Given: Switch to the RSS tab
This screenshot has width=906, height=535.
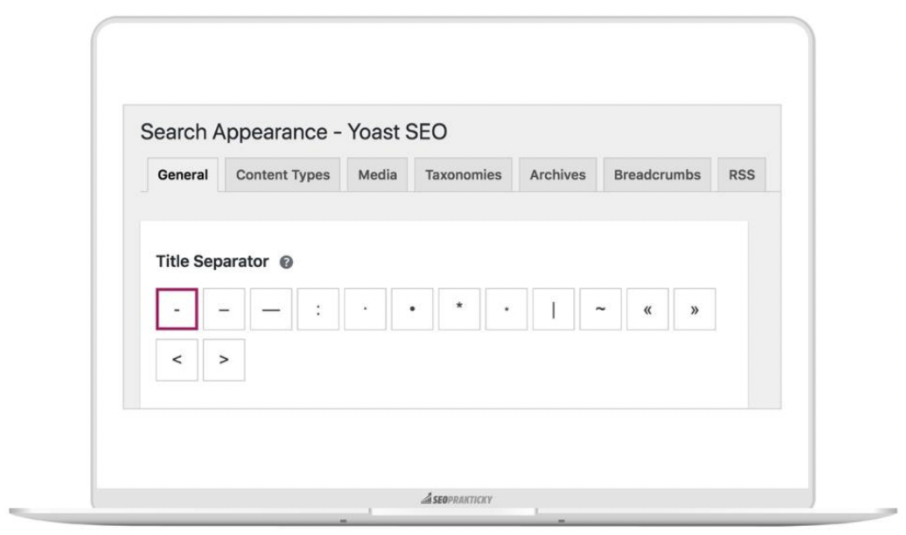Looking at the screenshot, I should 742,174.
